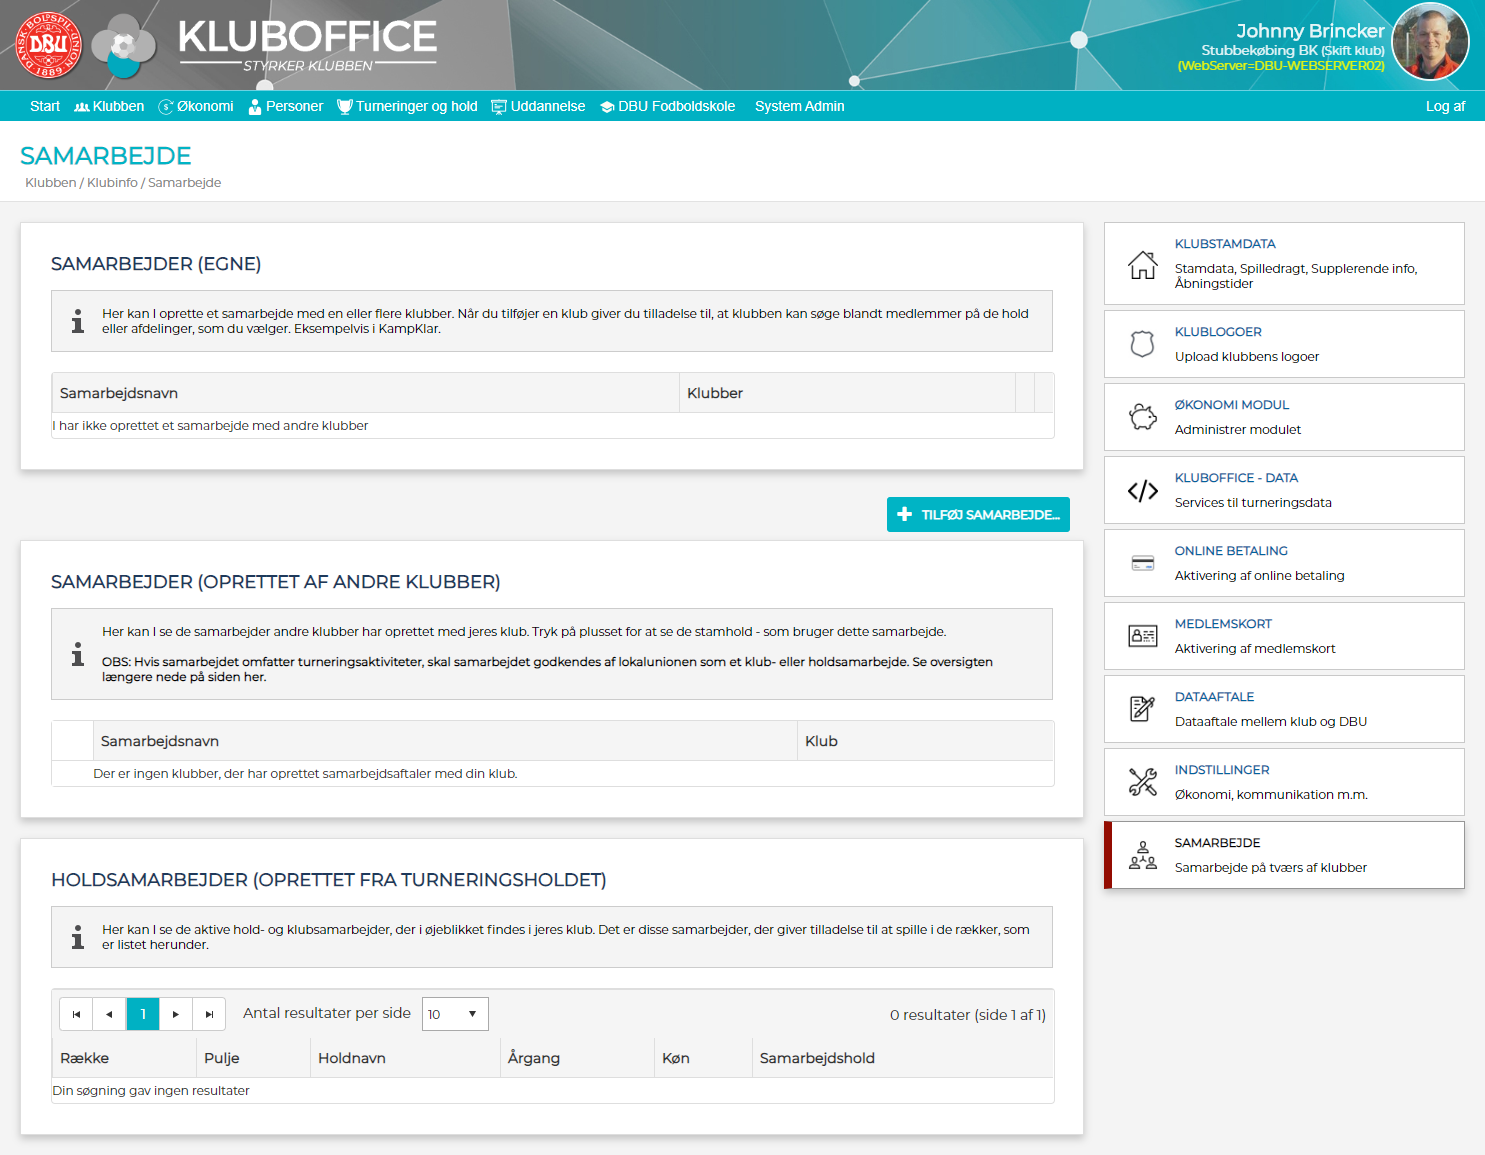Click the house icon for Klubstamdata
This screenshot has width=1485, height=1155.
click(x=1143, y=265)
